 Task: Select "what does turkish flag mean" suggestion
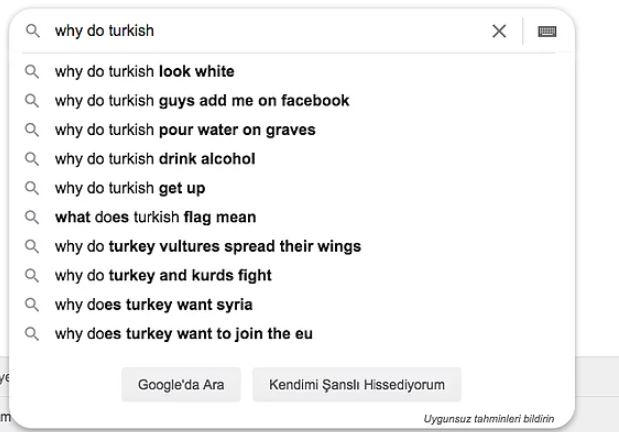click(x=155, y=217)
